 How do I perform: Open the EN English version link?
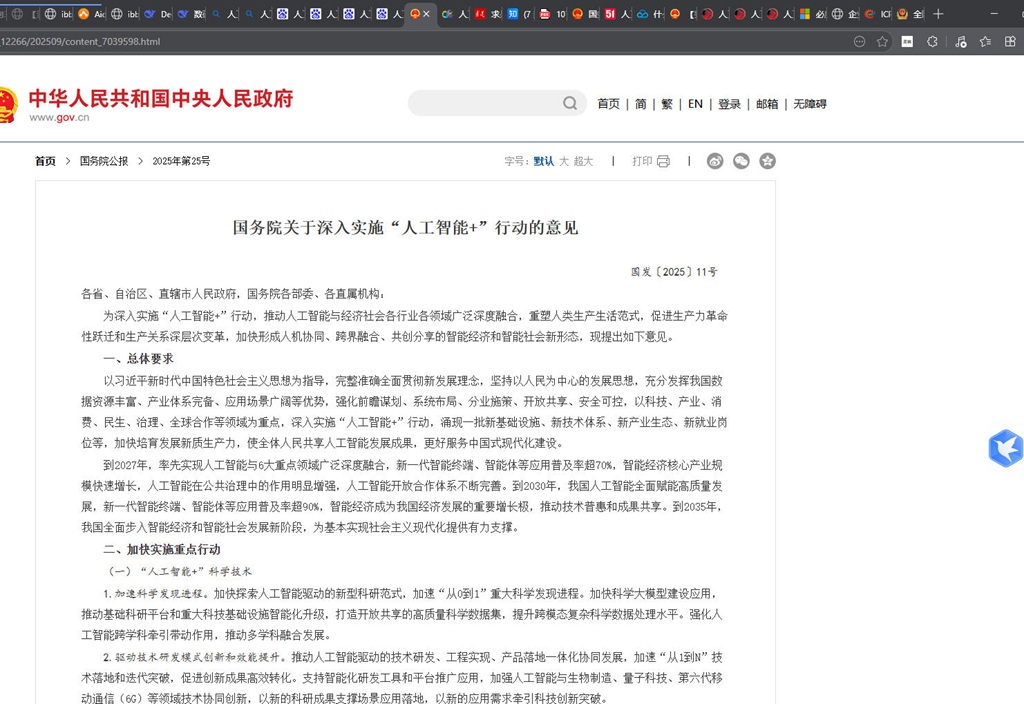(695, 104)
